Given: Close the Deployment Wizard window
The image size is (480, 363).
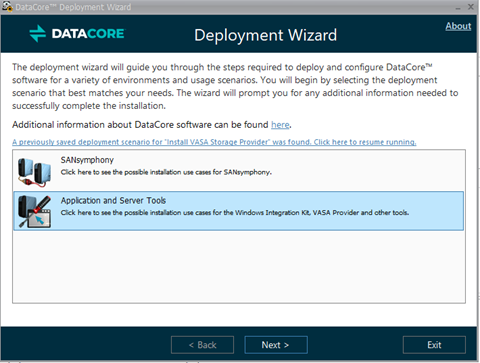Looking at the screenshot, I should (x=471, y=7).
